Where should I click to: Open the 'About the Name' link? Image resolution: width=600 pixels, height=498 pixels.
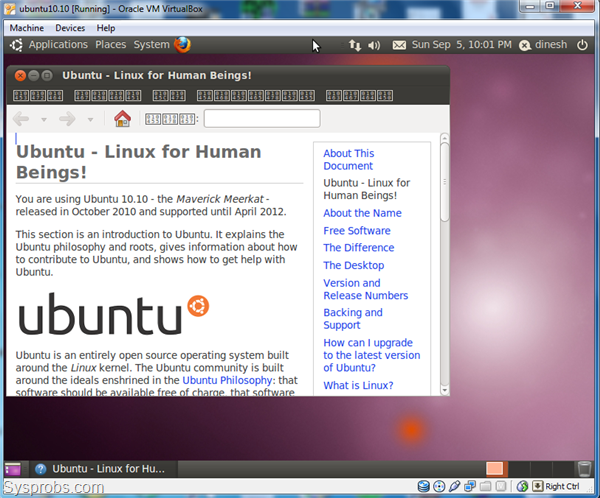point(362,213)
